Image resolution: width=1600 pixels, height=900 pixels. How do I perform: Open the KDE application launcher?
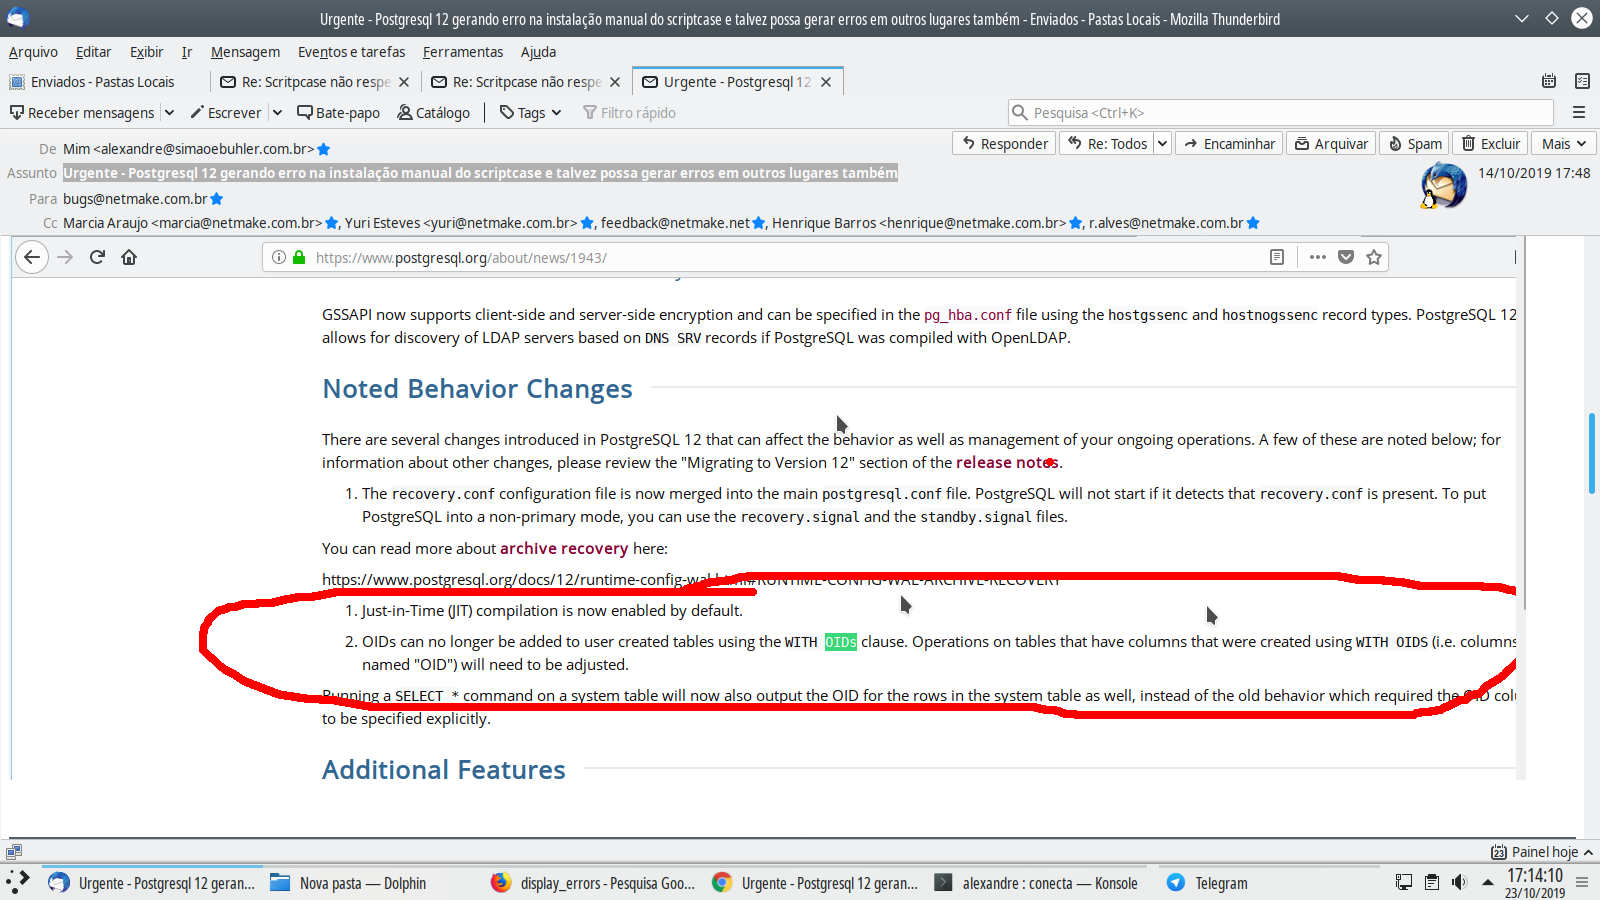[18, 882]
